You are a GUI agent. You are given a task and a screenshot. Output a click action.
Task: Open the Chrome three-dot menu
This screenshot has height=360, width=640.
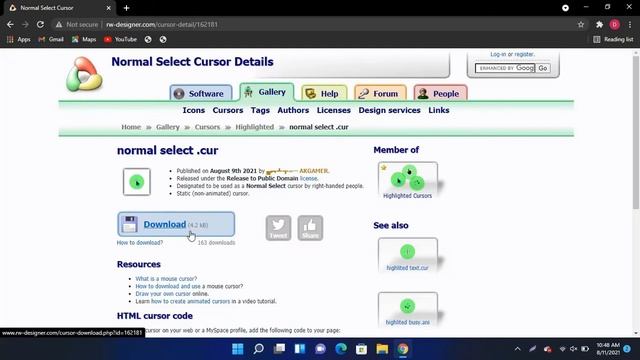[x=630, y=24]
